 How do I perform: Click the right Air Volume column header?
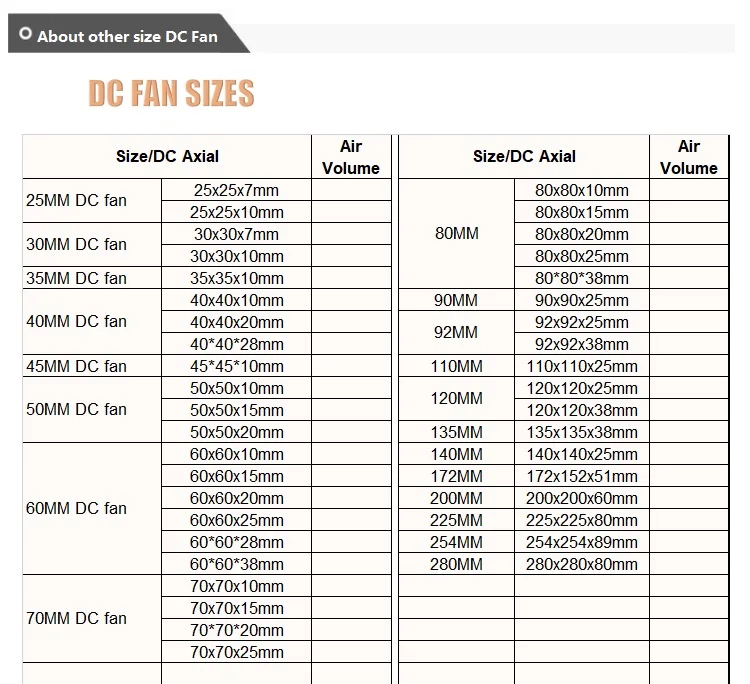[689, 157]
